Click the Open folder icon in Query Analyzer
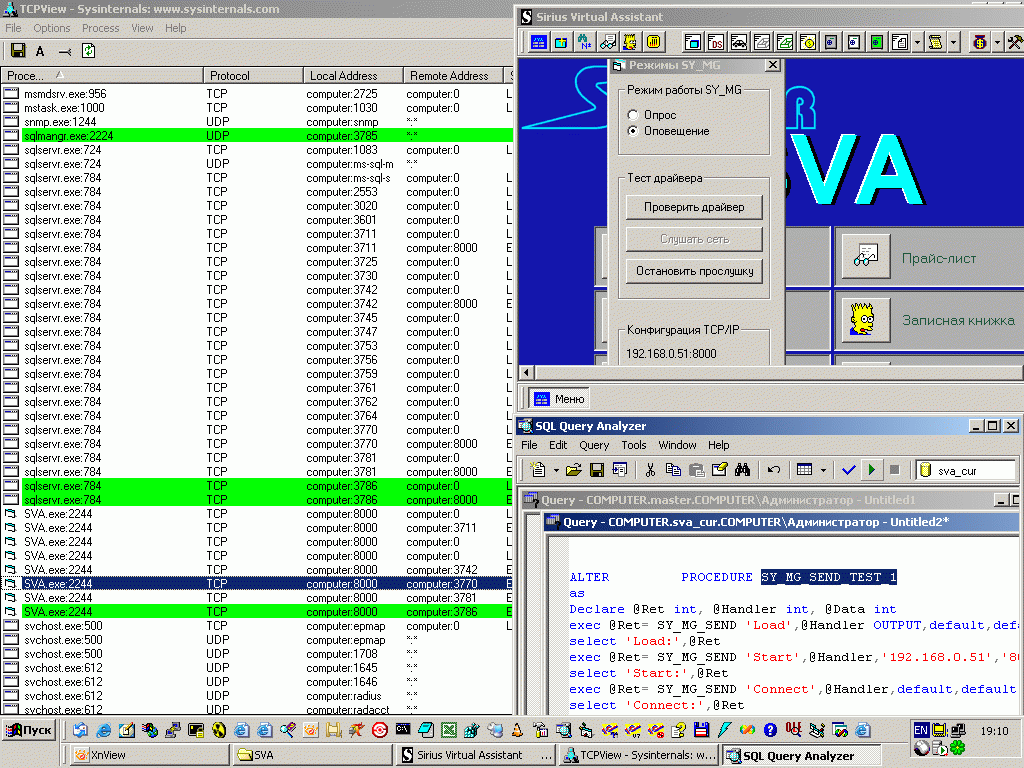1024x768 pixels. (573, 470)
